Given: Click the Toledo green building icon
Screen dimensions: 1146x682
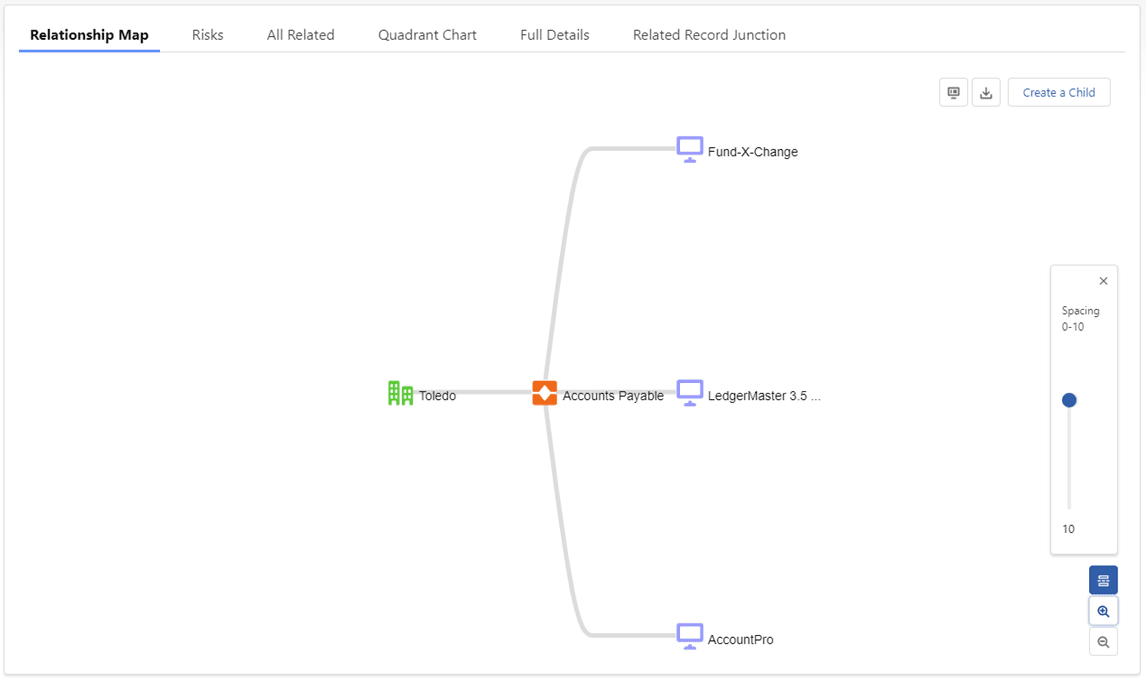Looking at the screenshot, I should [400, 393].
